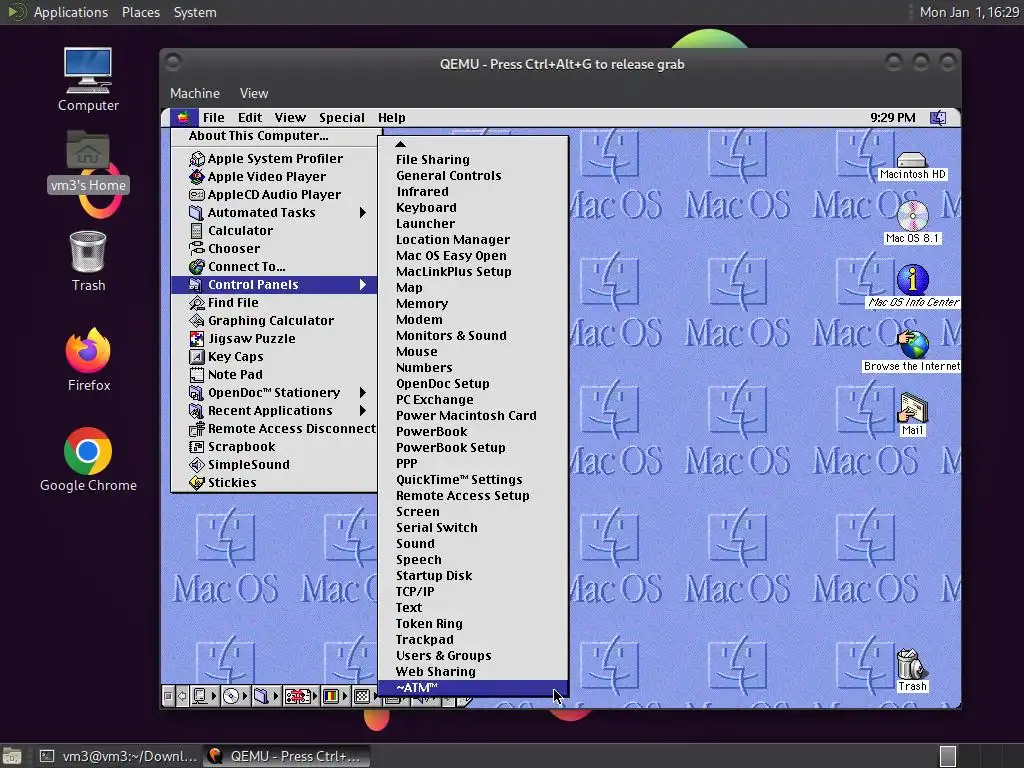Click the 9:29 PM menu bar clock
Screen dimensions: 1024x768
892,118
